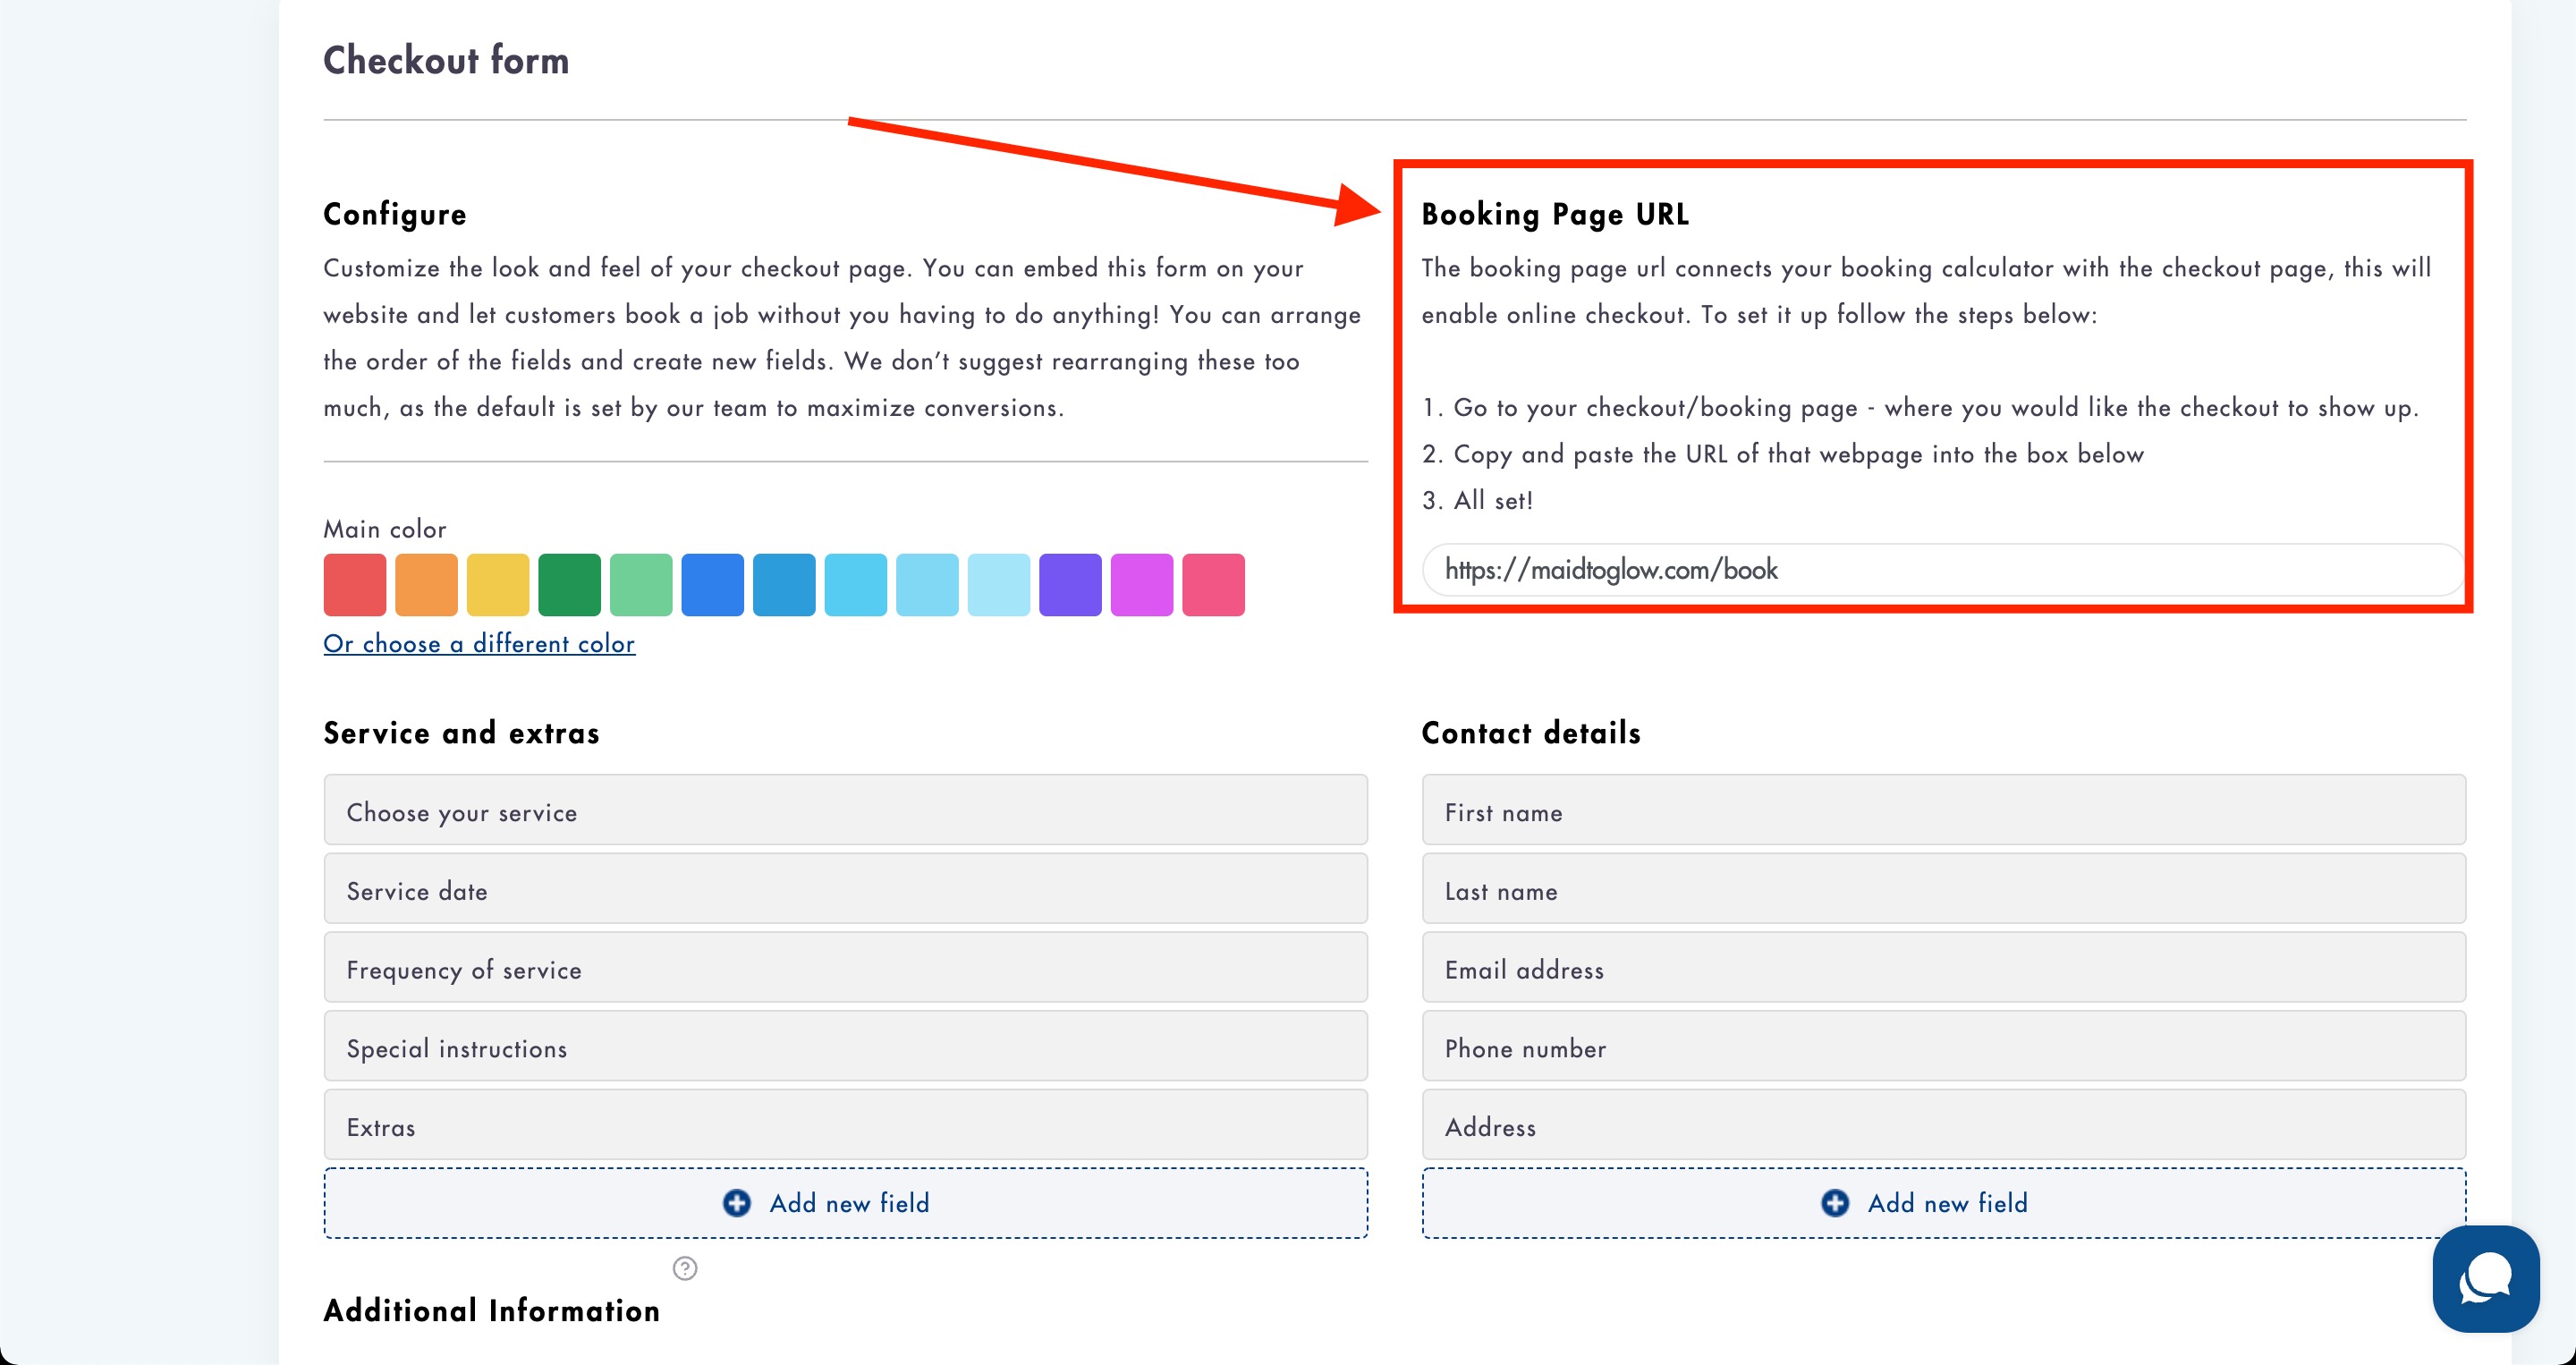Viewport: 2576px width, 1365px height.
Task: Open the 'Or choose a different color' link
Action: tap(479, 643)
